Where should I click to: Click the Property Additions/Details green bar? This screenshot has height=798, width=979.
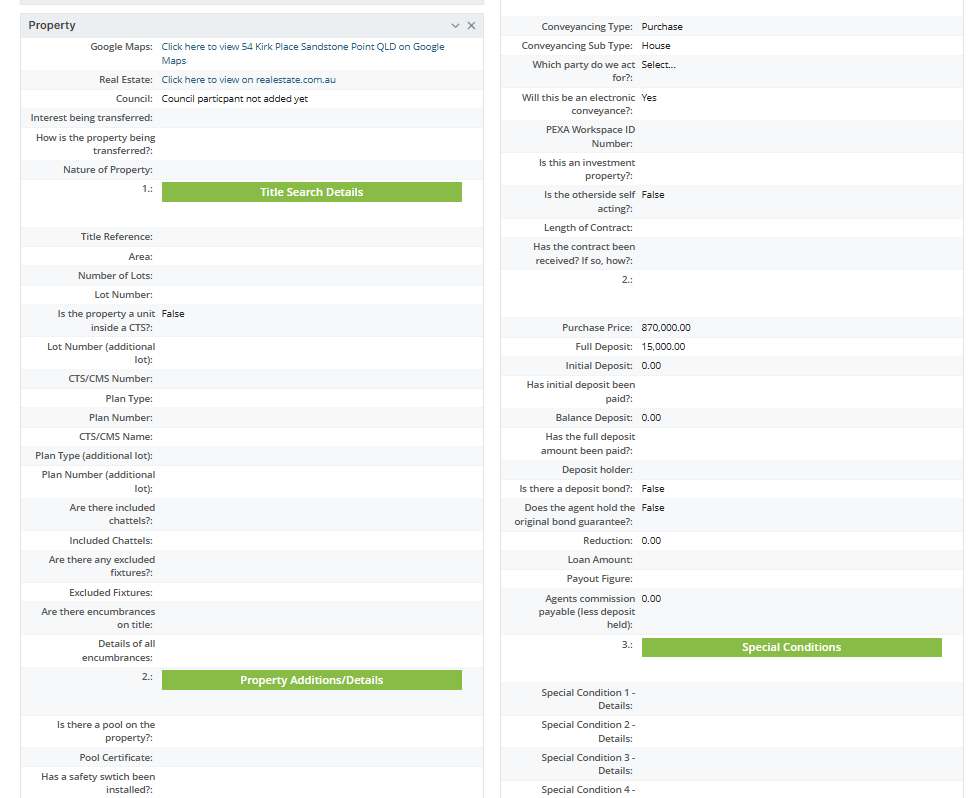(x=311, y=680)
